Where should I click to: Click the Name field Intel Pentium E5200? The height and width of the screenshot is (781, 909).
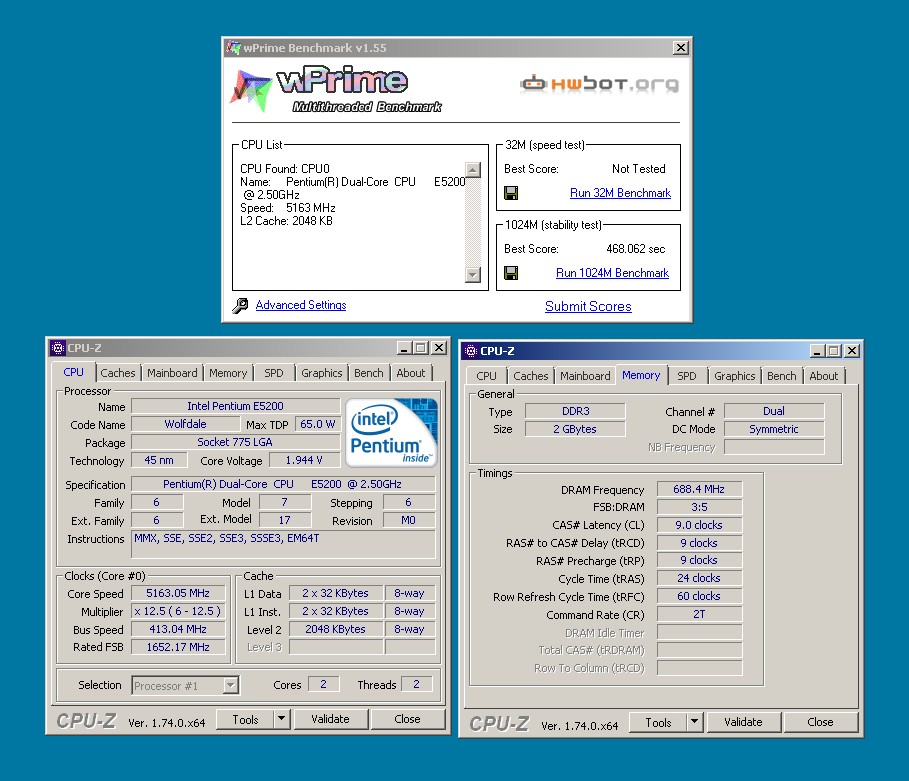pyautogui.click(x=235, y=406)
